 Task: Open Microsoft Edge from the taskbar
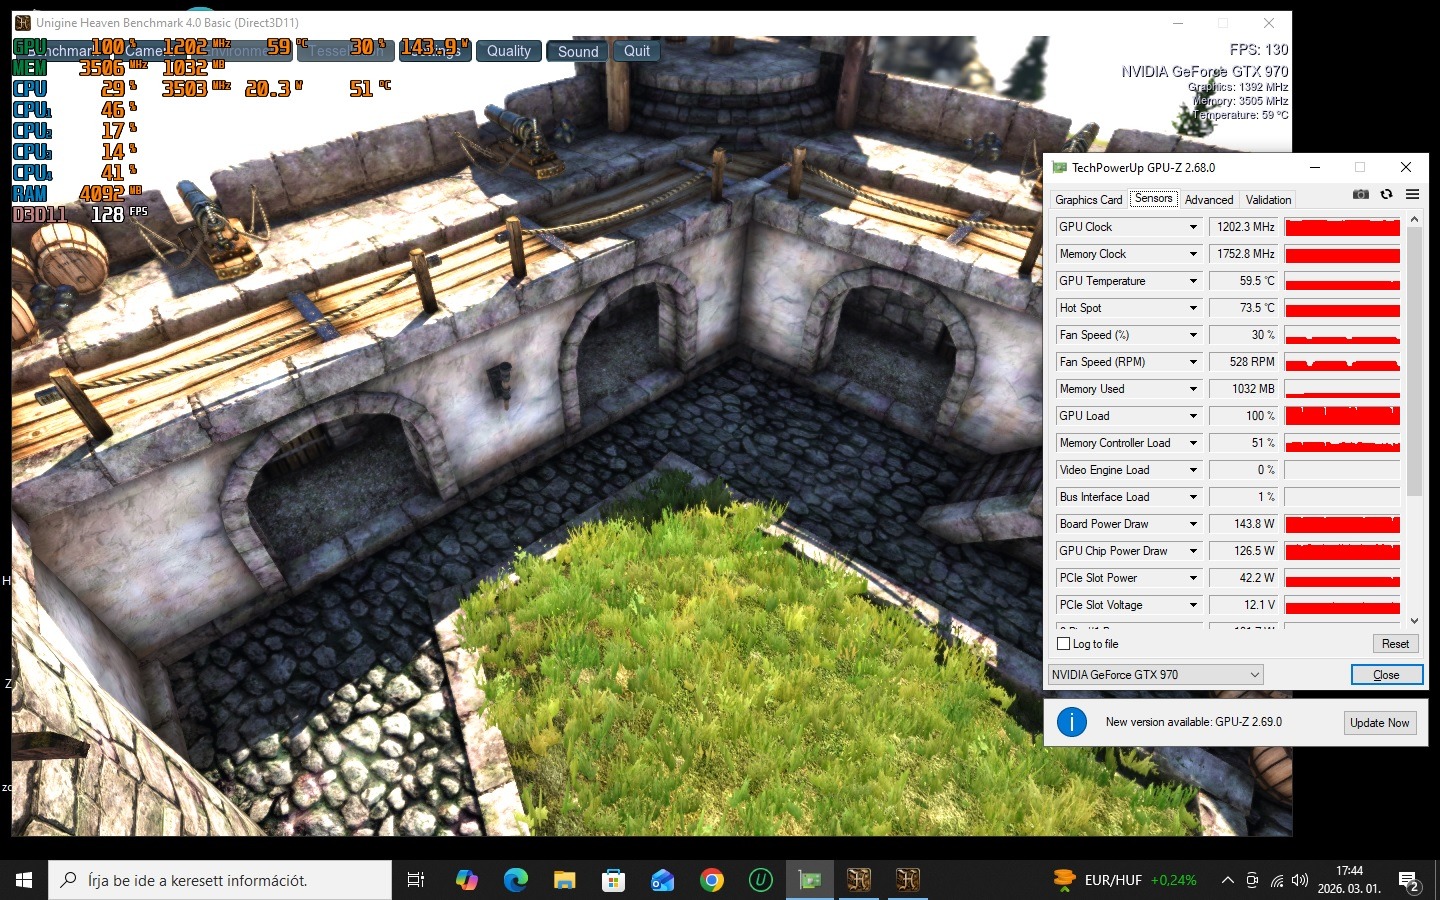515,880
